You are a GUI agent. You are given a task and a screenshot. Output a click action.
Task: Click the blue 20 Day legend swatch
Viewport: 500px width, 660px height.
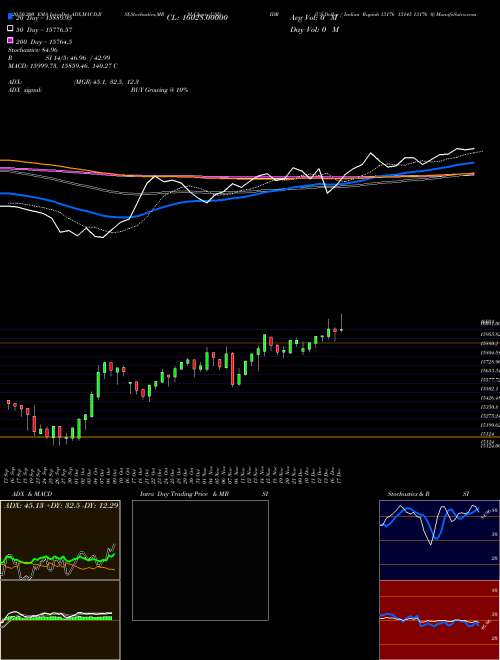[x=10, y=17]
